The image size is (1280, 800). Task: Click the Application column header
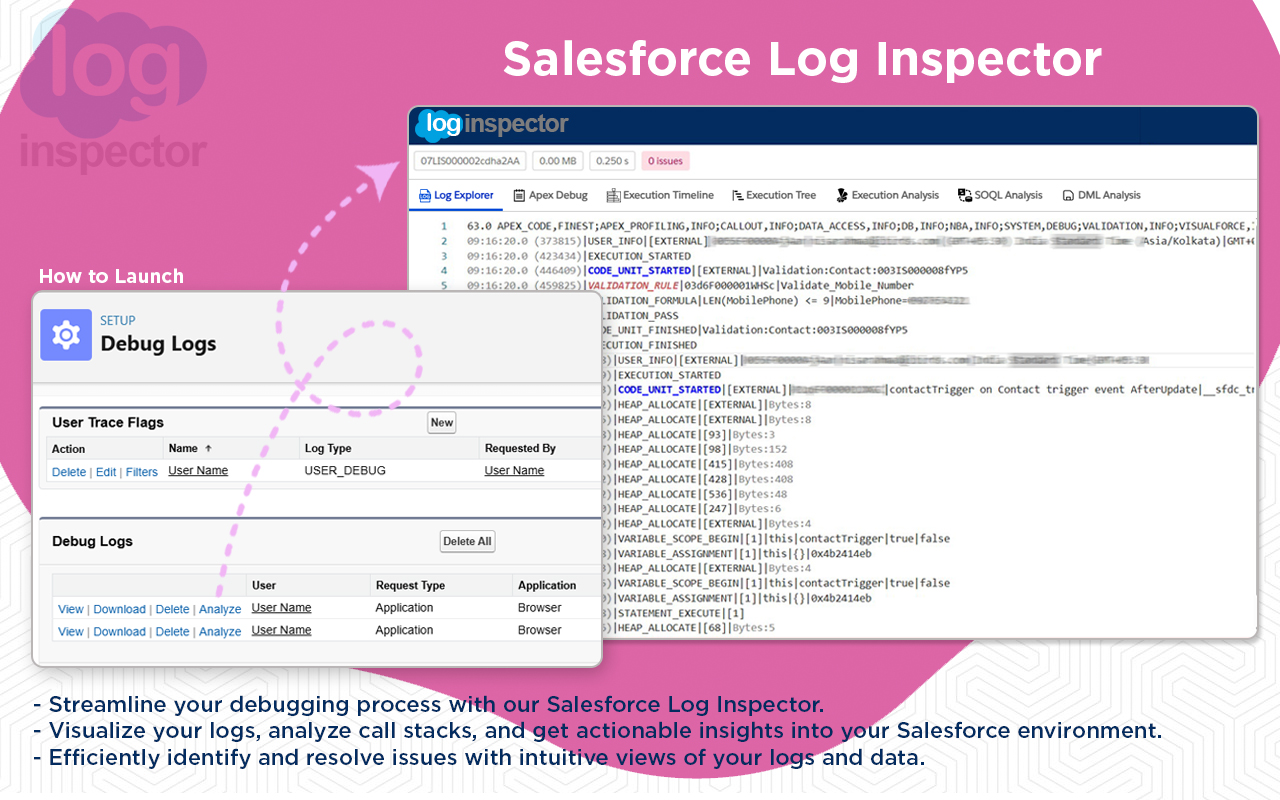coord(547,585)
